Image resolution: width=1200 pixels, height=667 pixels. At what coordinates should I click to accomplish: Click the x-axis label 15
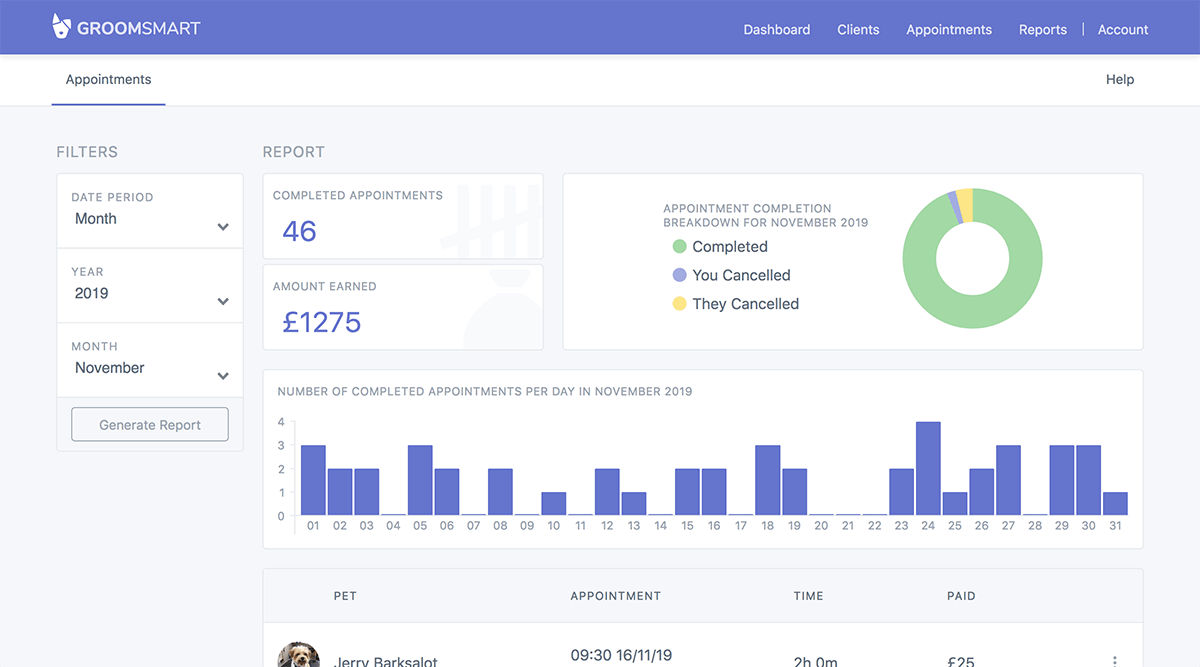(687, 526)
